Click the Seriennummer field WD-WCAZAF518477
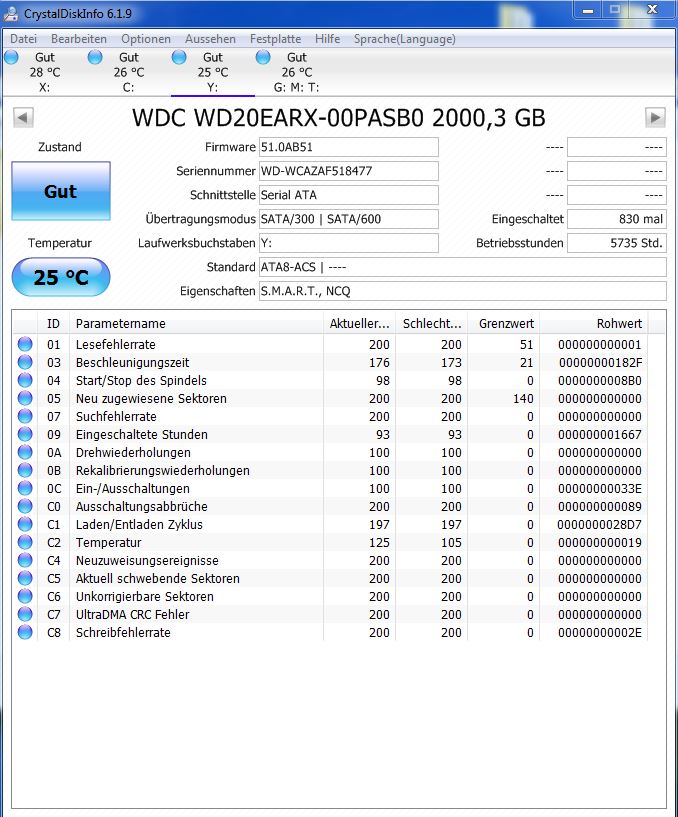The image size is (678, 817). tap(349, 171)
